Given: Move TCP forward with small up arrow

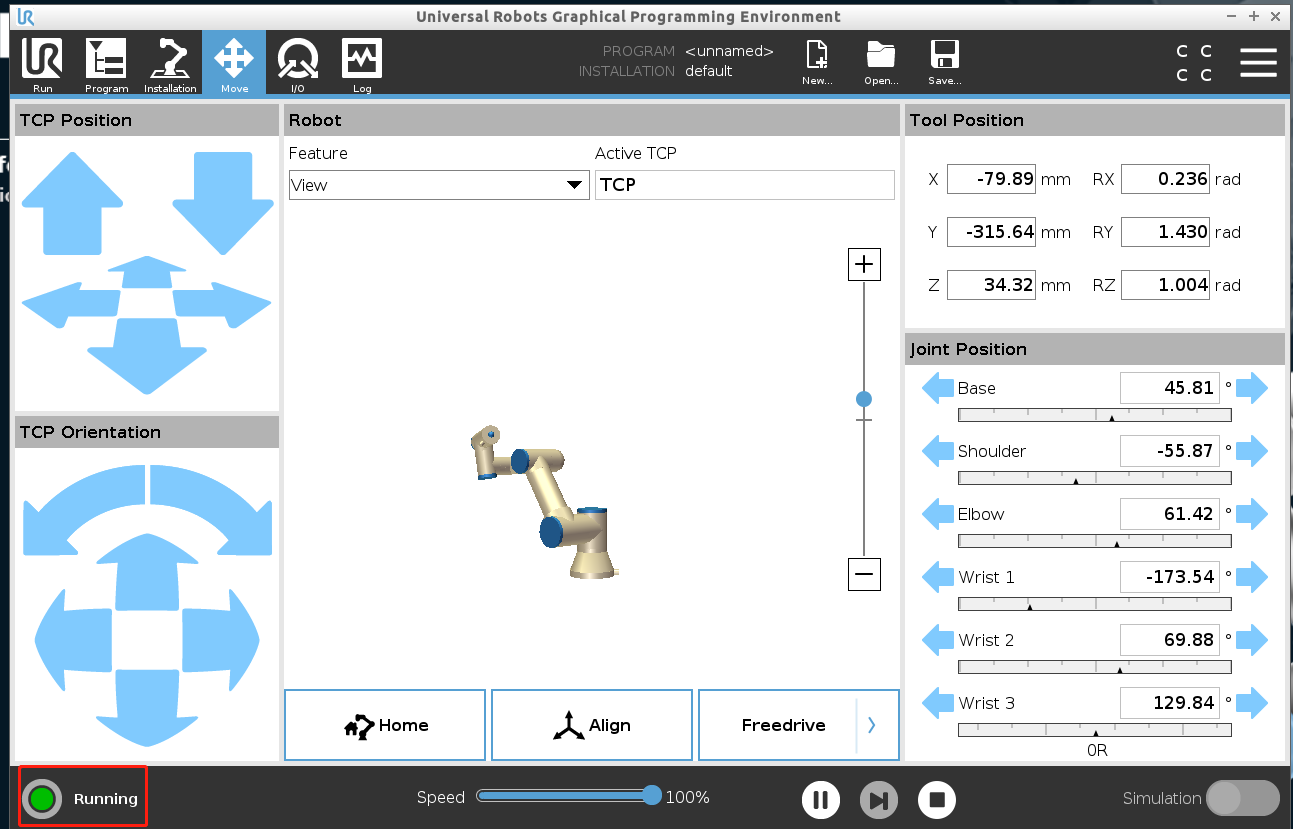Looking at the screenshot, I should click(147, 271).
